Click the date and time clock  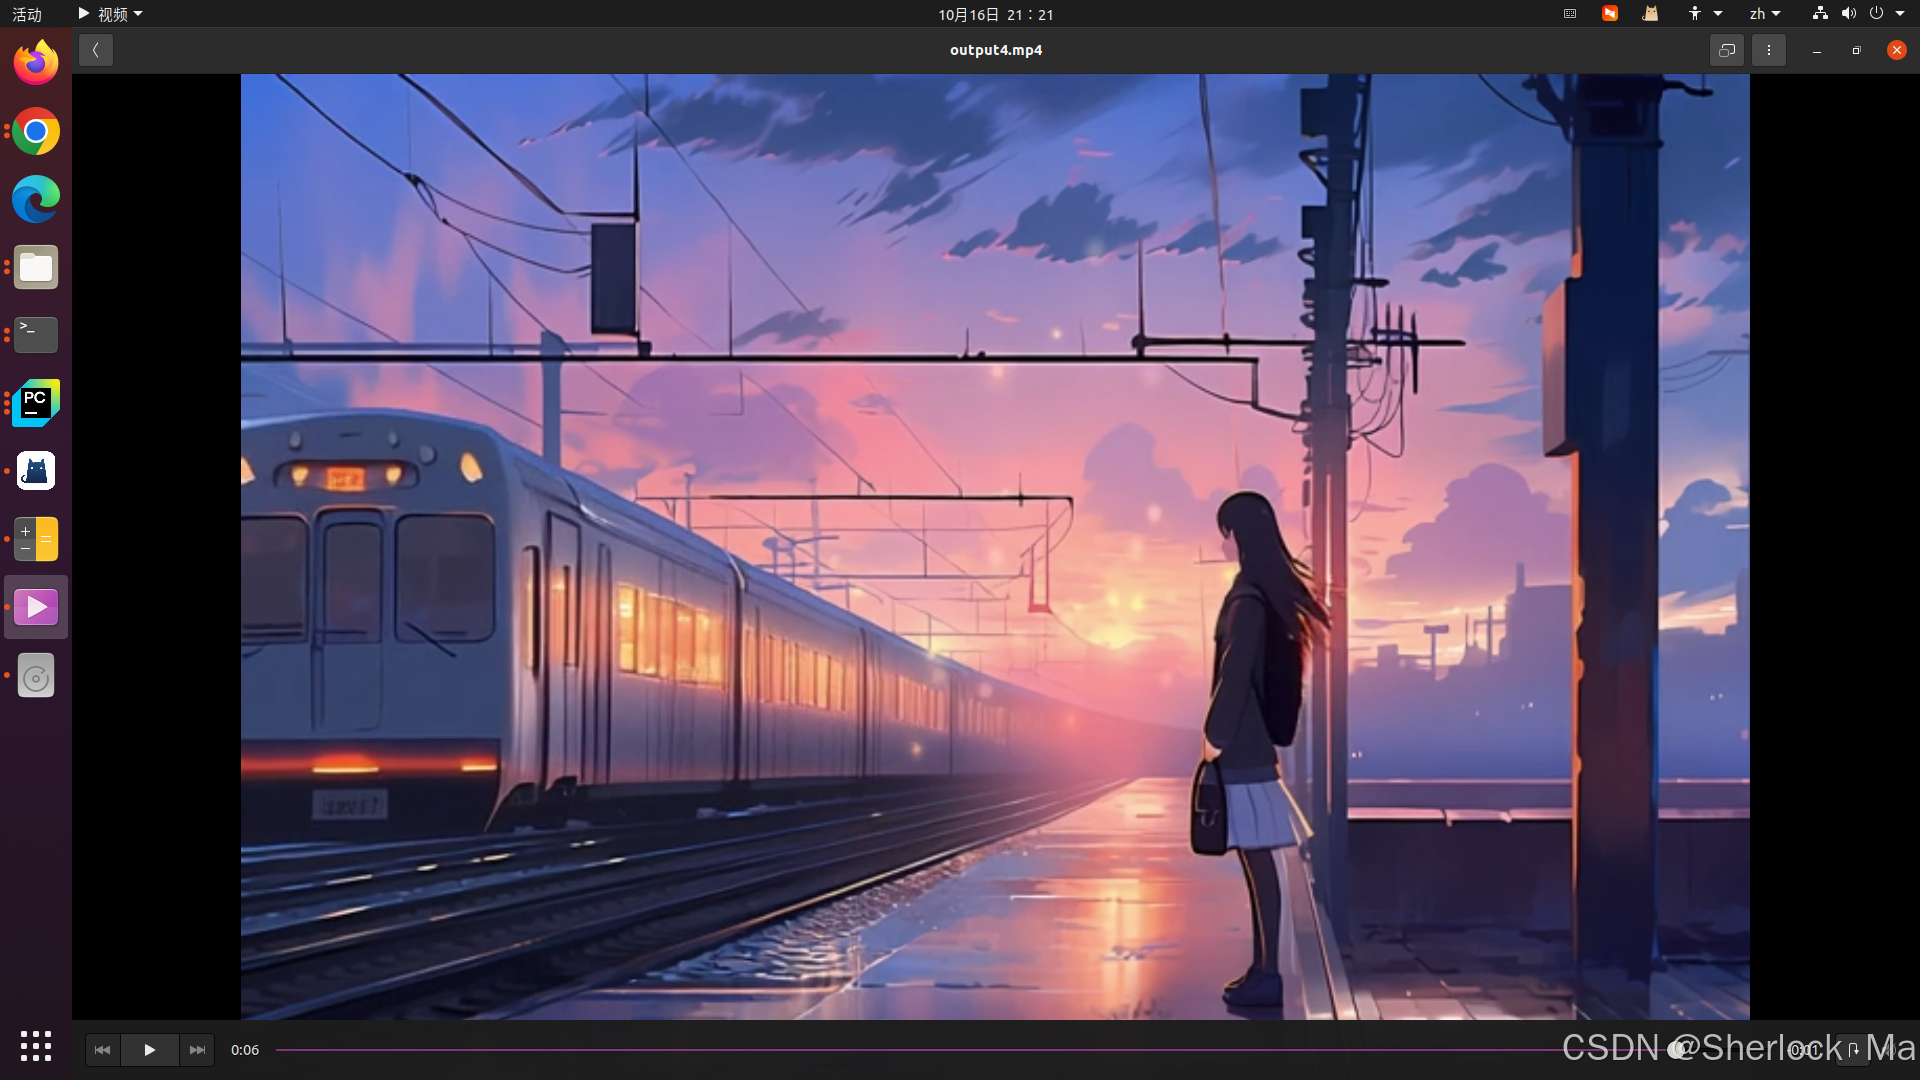(x=995, y=14)
